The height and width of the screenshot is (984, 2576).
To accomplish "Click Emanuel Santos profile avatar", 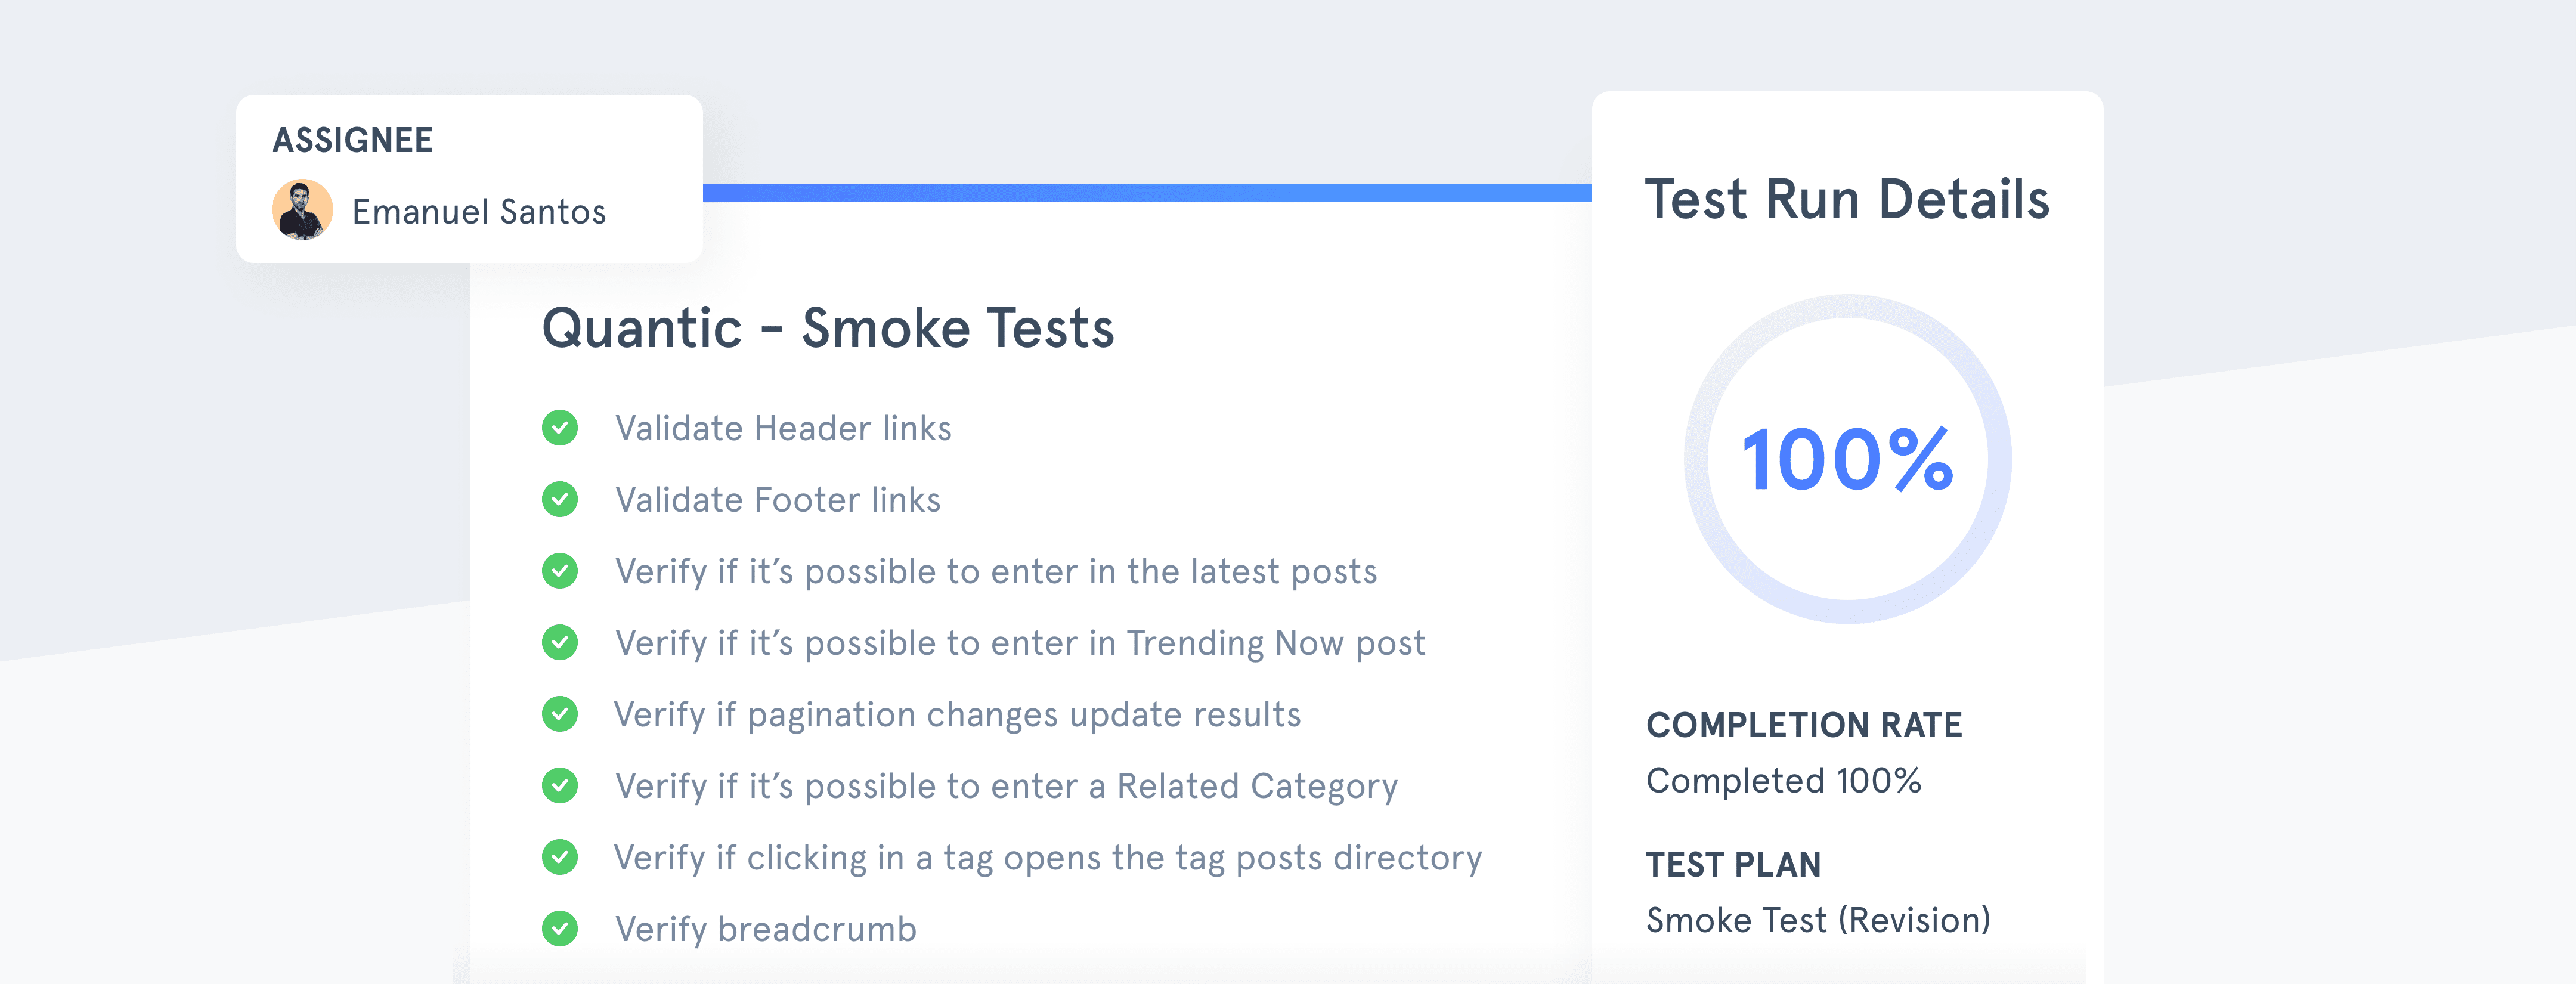I will pyautogui.click(x=302, y=210).
